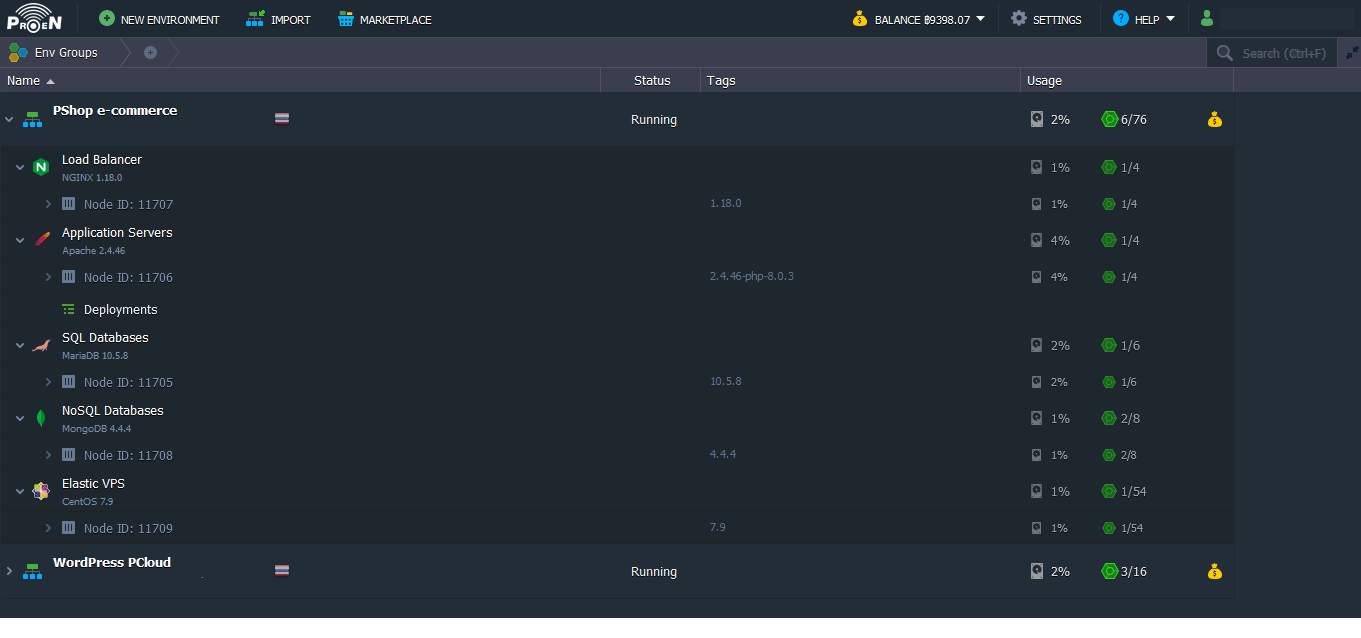Image resolution: width=1361 pixels, height=638 pixels.
Task: Click the NoSQL Databases label
Action: (112, 410)
